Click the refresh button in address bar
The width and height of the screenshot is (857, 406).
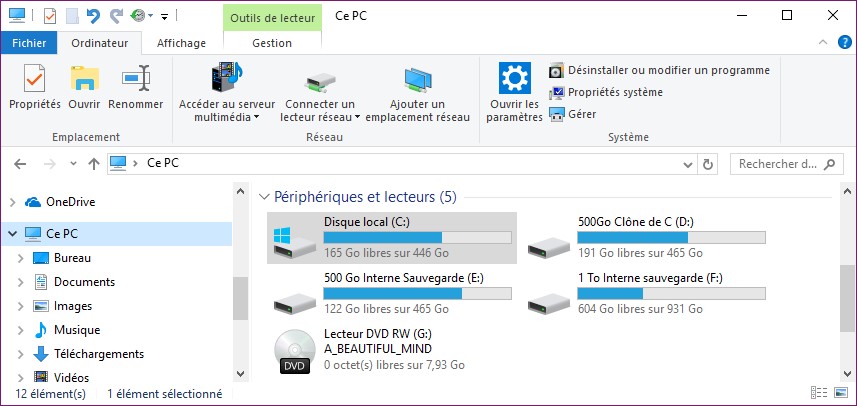coord(708,163)
